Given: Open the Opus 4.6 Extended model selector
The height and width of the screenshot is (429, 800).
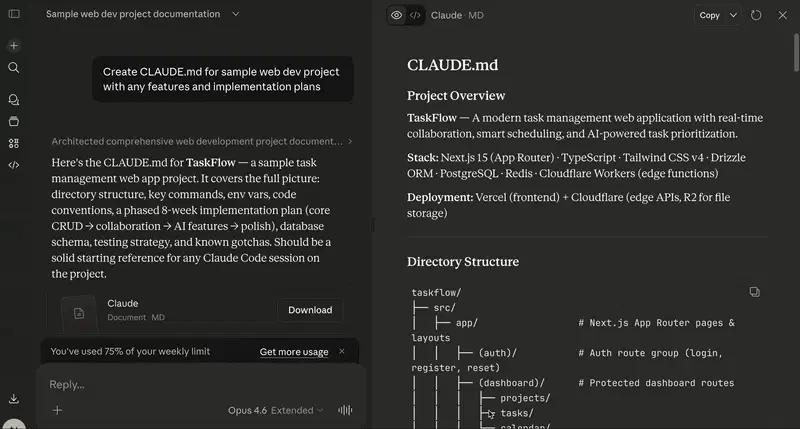Looking at the screenshot, I should coord(275,410).
